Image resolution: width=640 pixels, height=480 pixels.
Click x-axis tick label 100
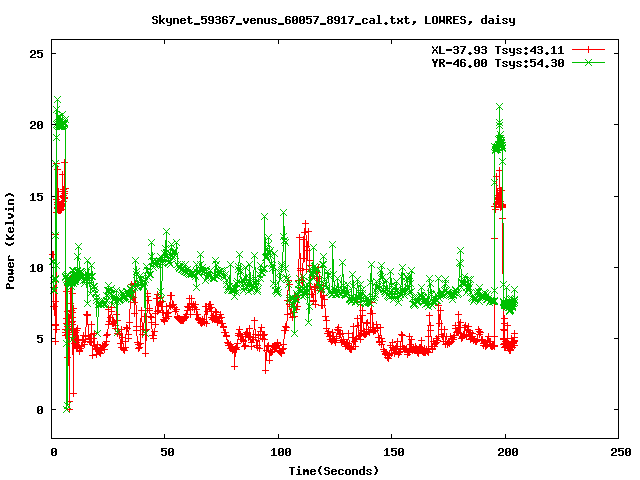click(280, 452)
